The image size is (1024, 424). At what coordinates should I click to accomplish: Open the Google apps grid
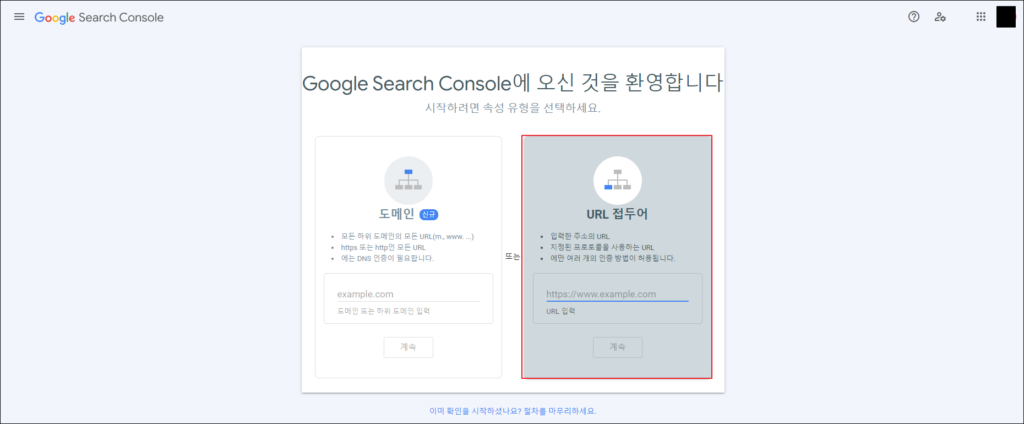980,17
